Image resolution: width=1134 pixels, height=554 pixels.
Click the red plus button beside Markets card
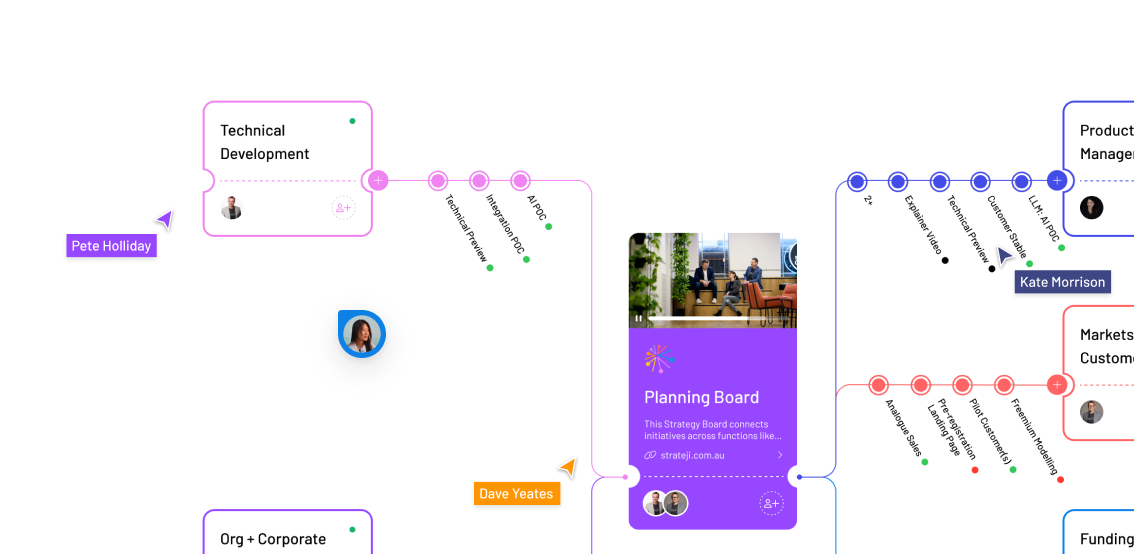[x=1057, y=385]
